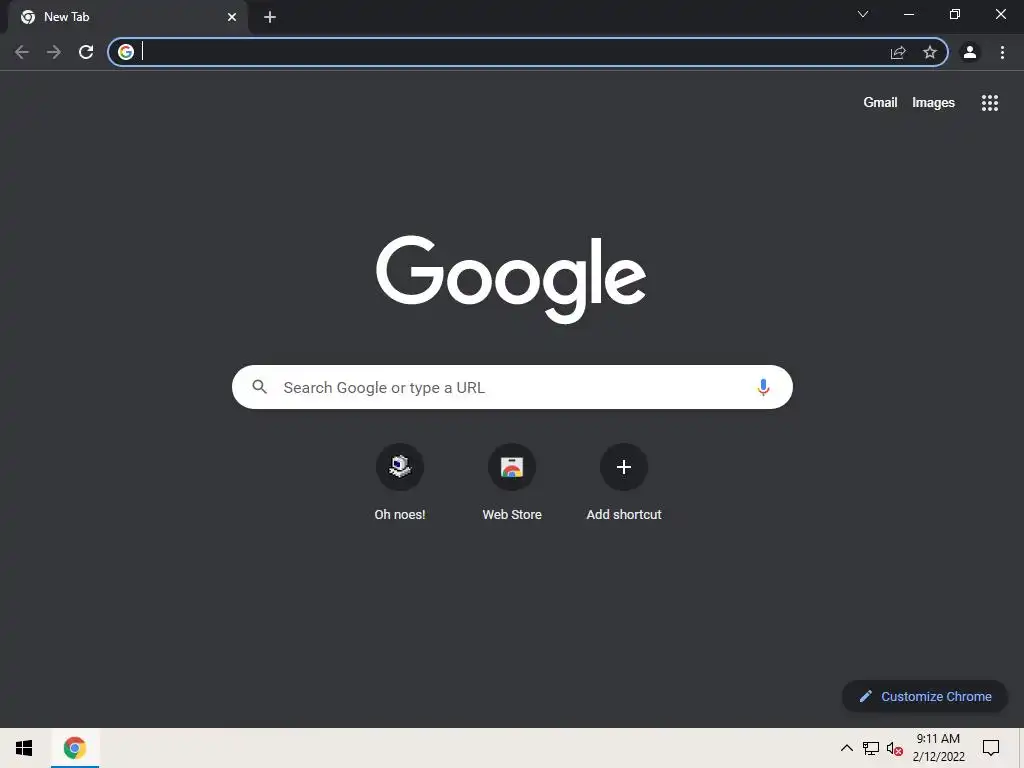Image resolution: width=1024 pixels, height=768 pixels.
Task: Open a new tab with plus button
Action: 270,17
